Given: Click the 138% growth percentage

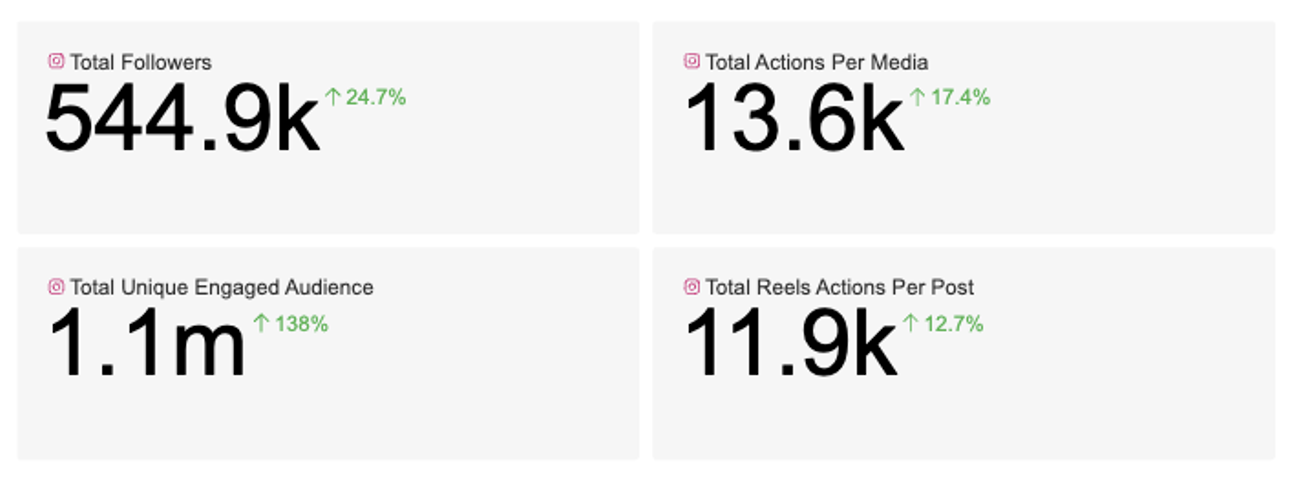Looking at the screenshot, I should click(301, 323).
